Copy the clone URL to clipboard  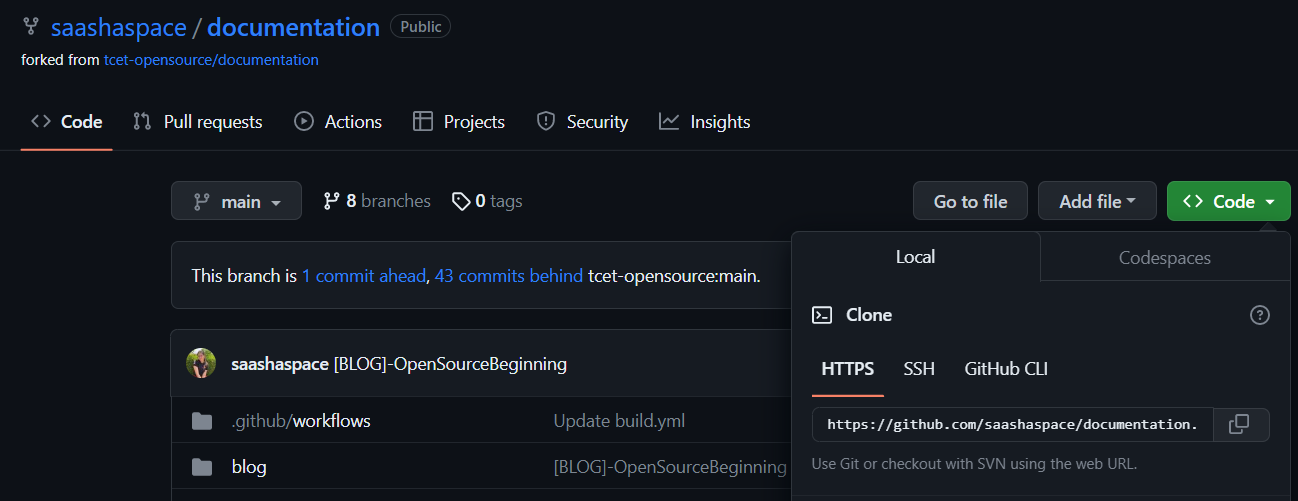pyautogui.click(x=1239, y=424)
